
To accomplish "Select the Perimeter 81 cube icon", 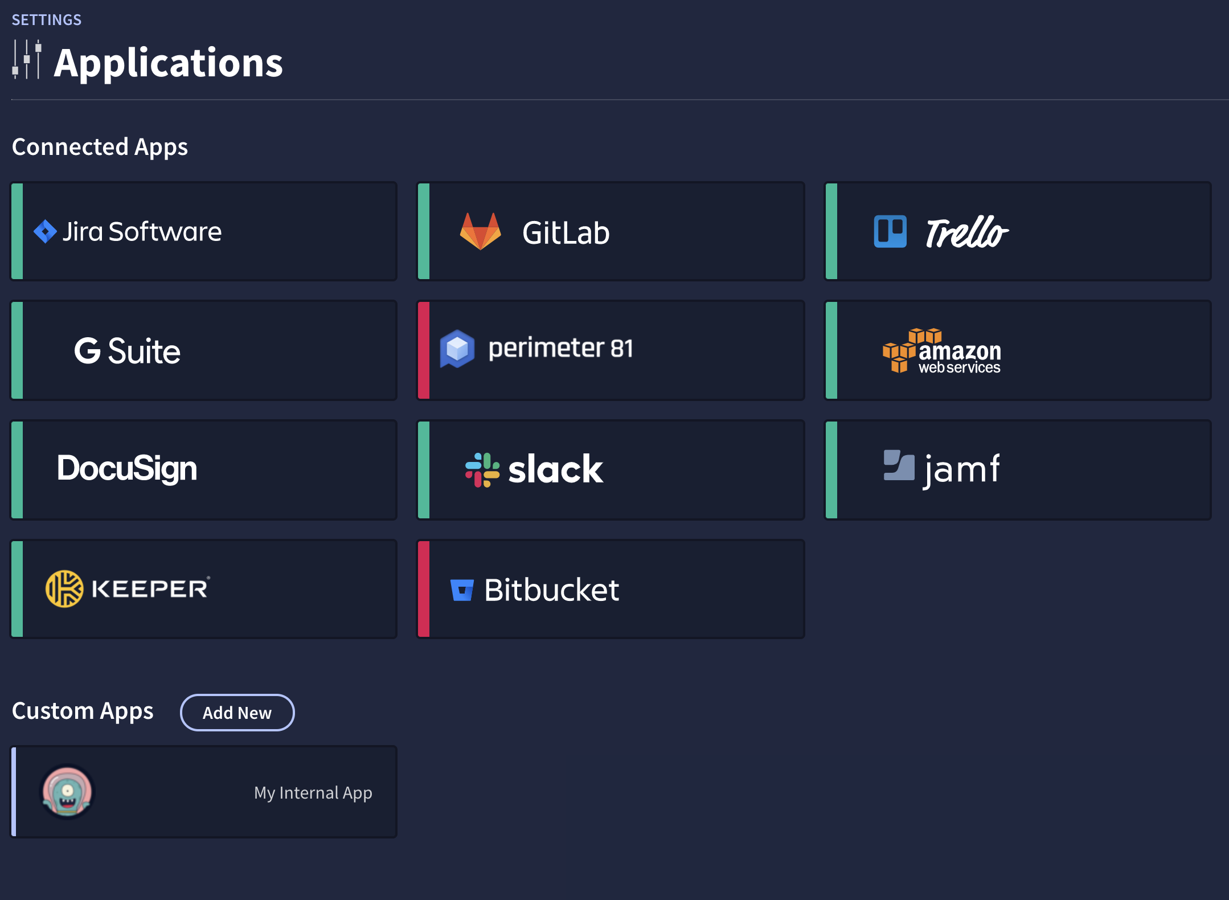I will coord(457,350).
